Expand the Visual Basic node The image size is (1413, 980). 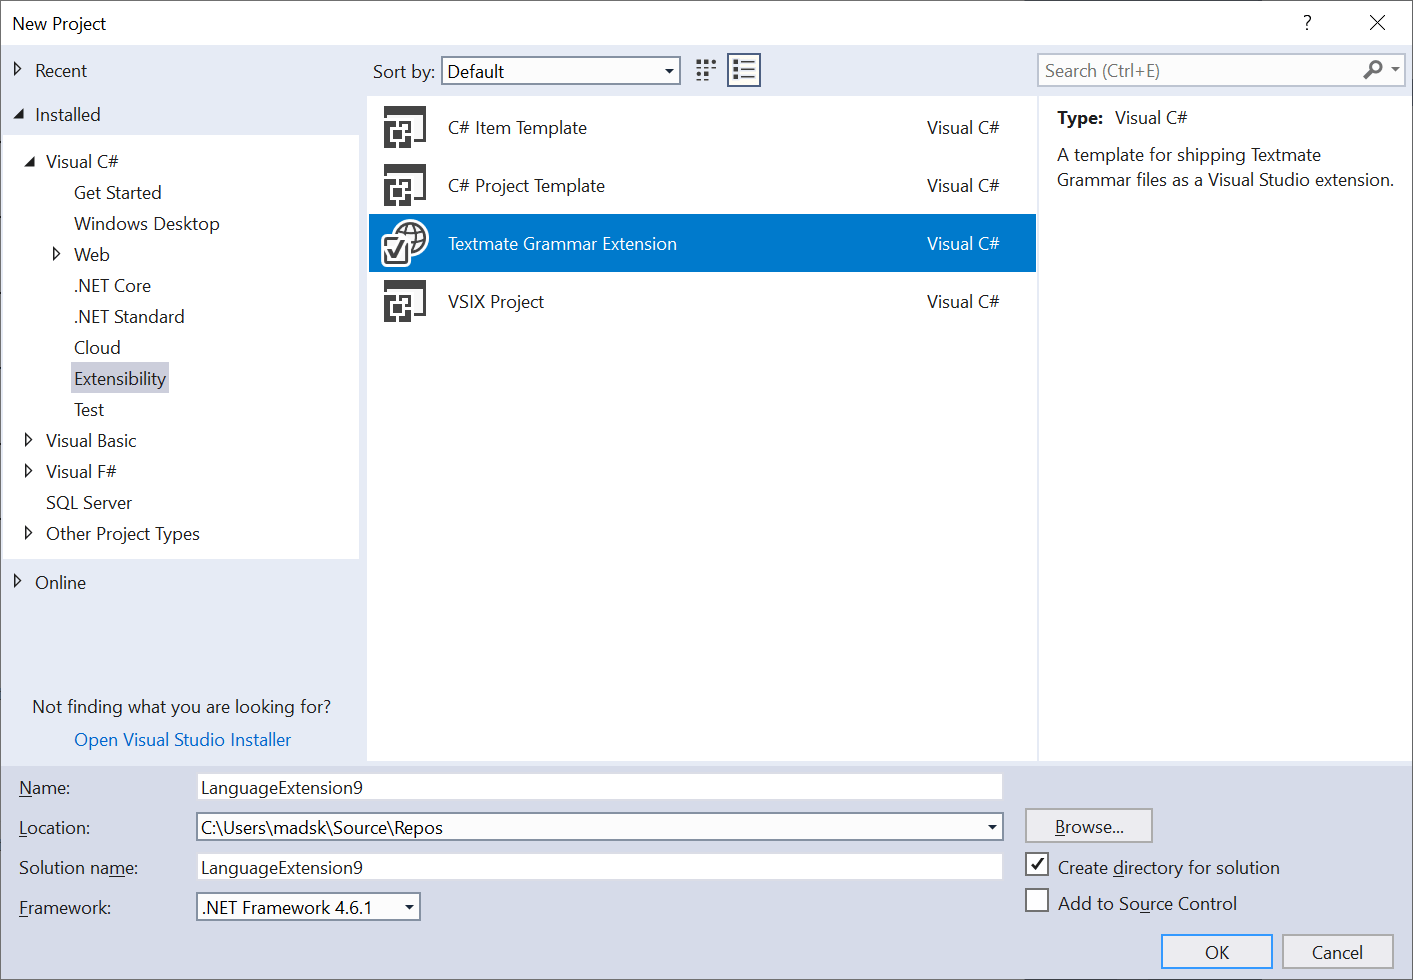28,440
